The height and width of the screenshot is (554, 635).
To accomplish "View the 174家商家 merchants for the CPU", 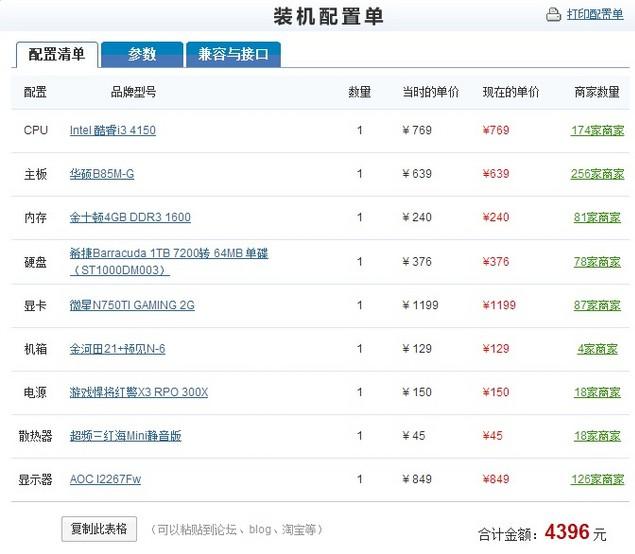I will 597,130.
